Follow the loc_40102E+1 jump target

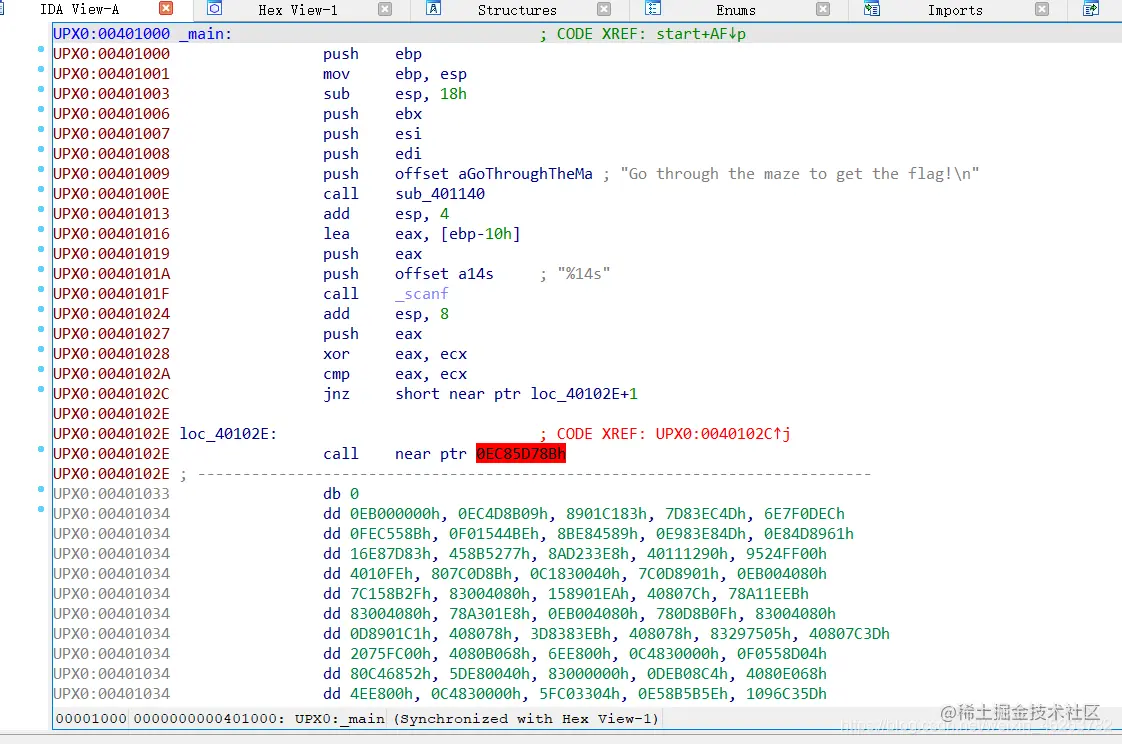[x=584, y=394]
